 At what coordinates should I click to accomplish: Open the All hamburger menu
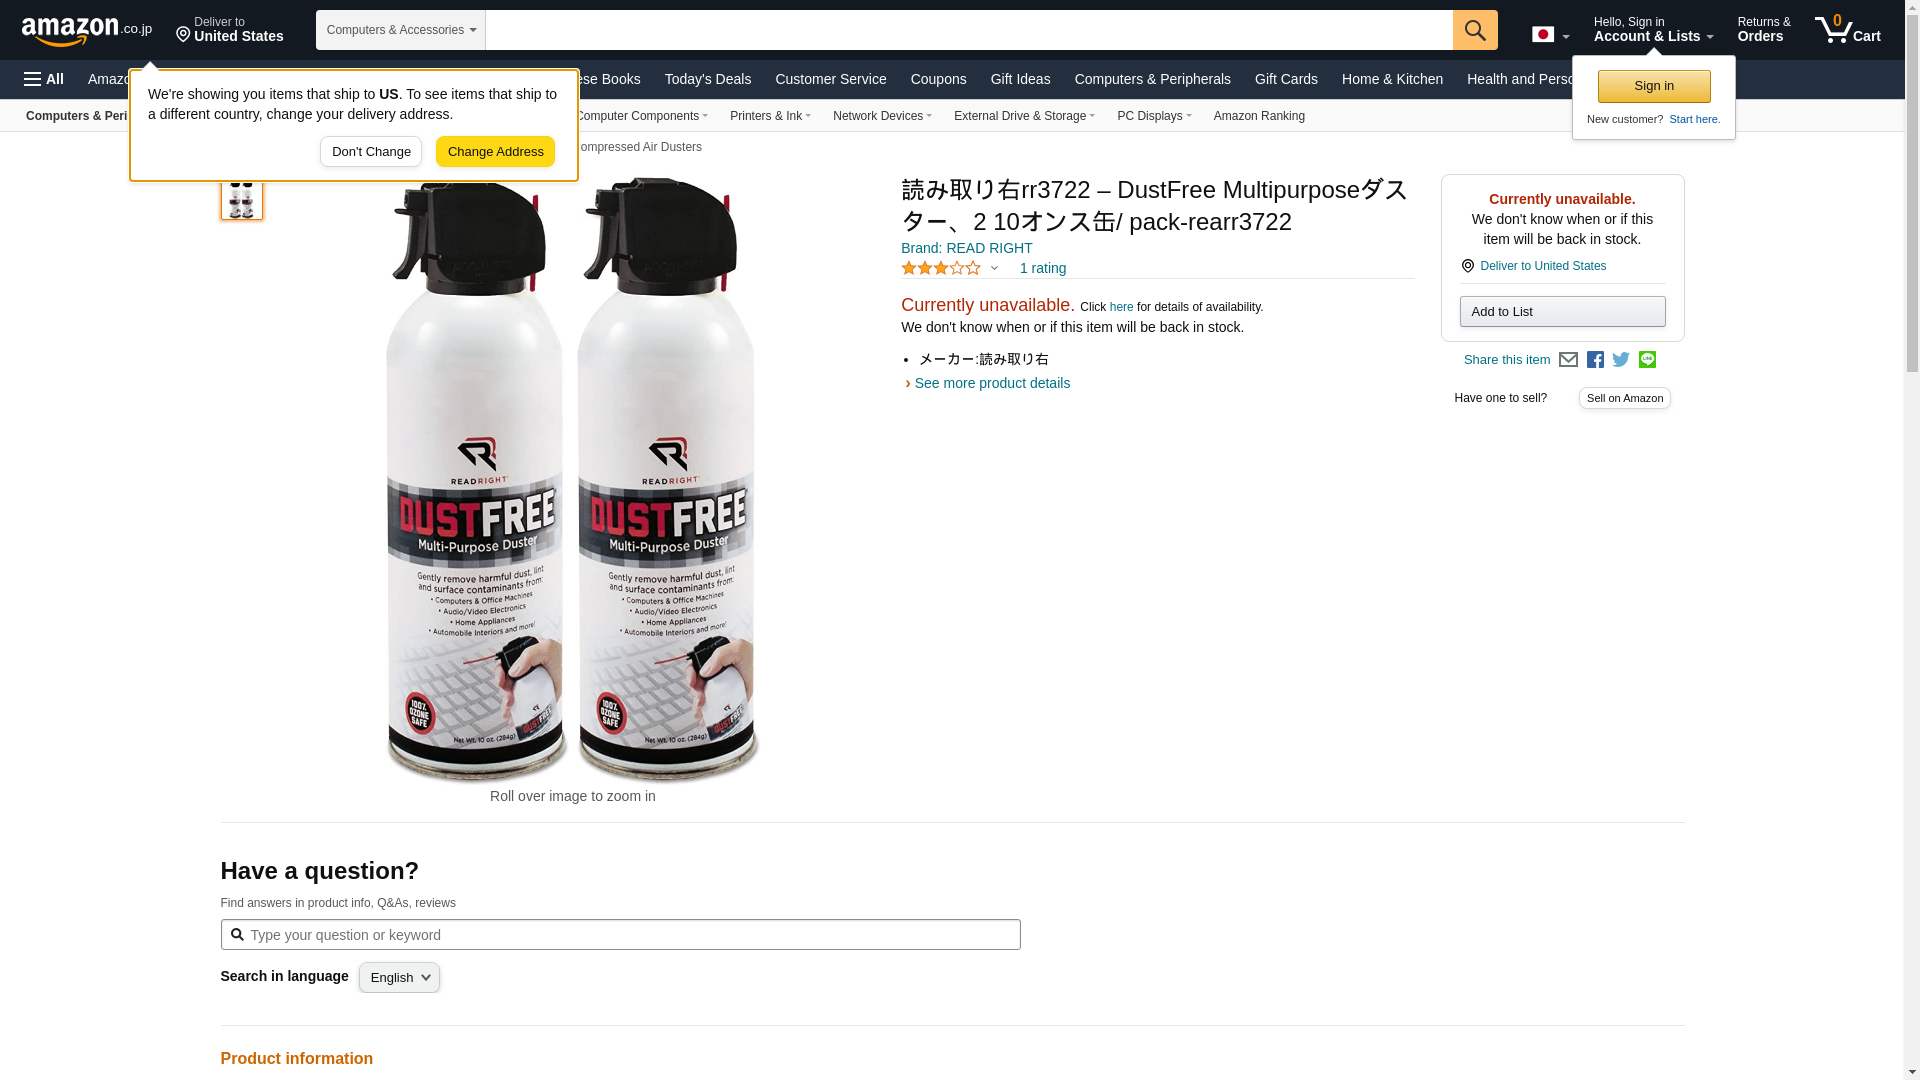[x=44, y=79]
